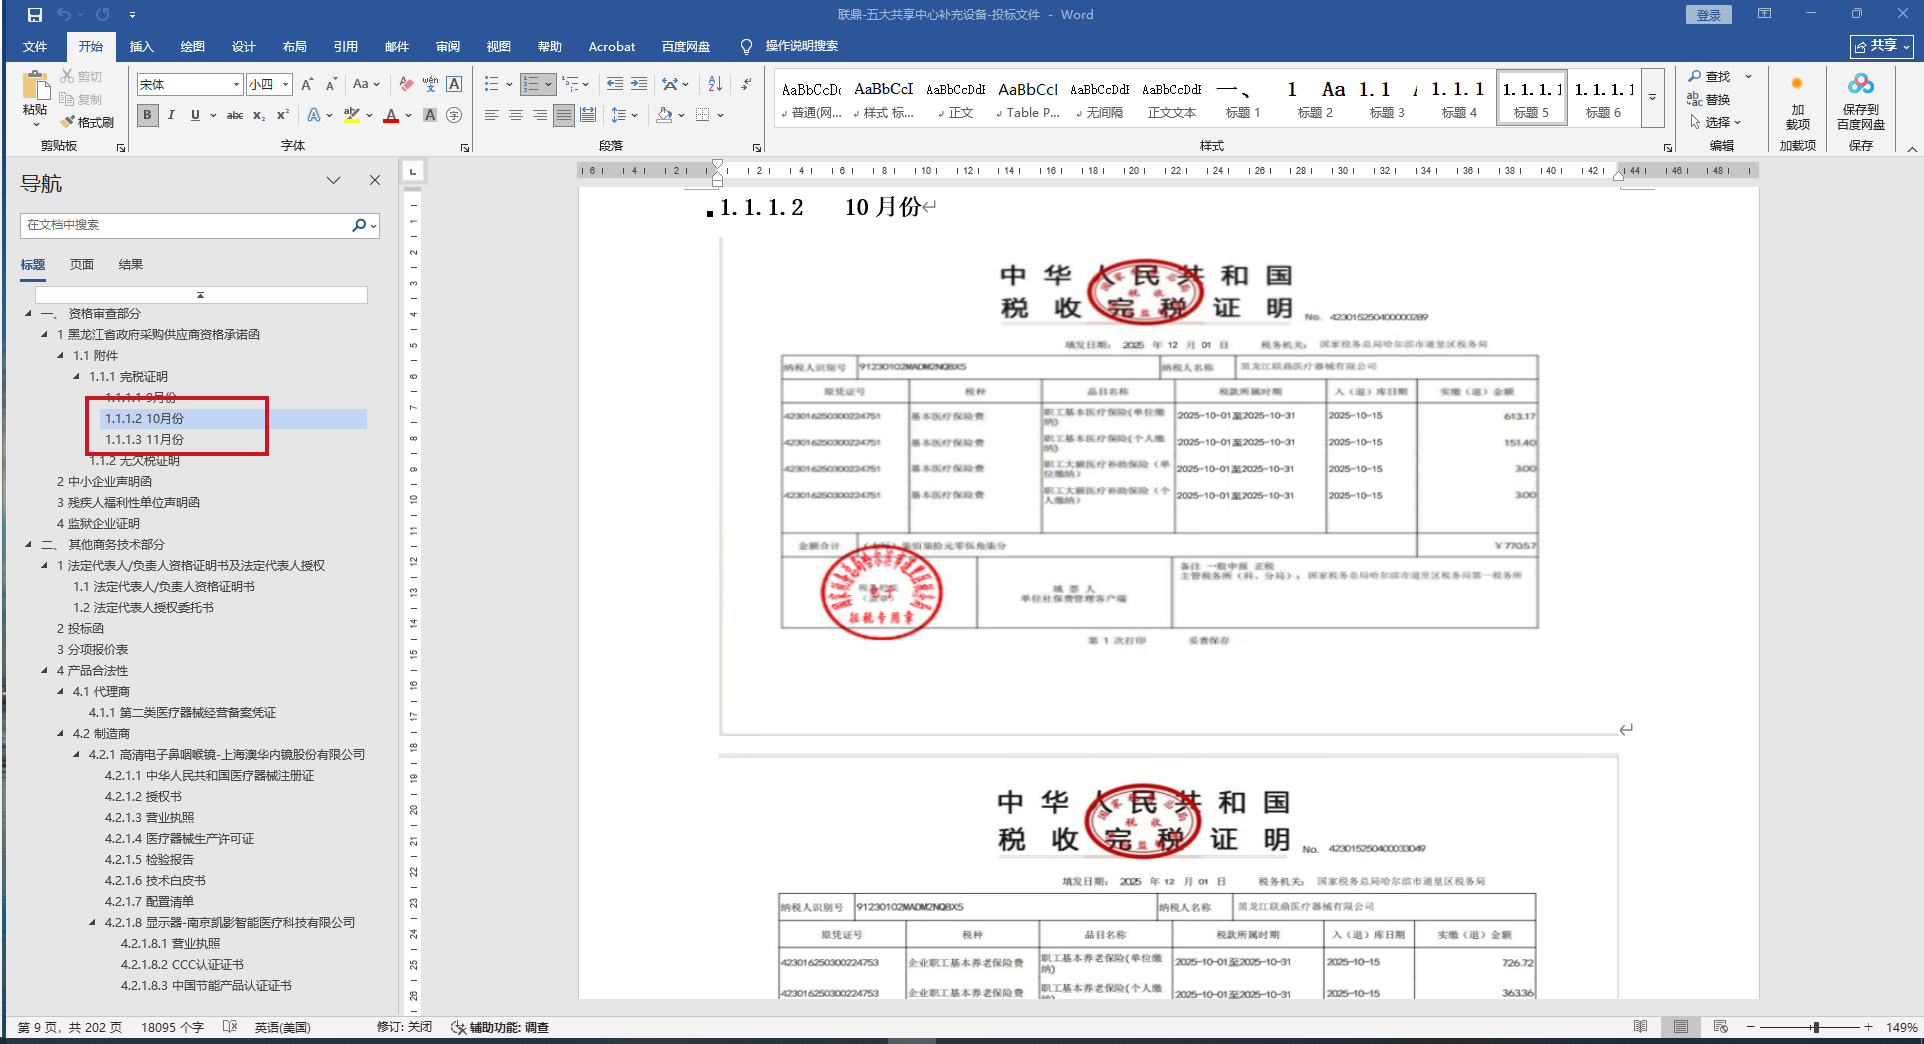Click the Save icon in the title bar

click(x=34, y=15)
